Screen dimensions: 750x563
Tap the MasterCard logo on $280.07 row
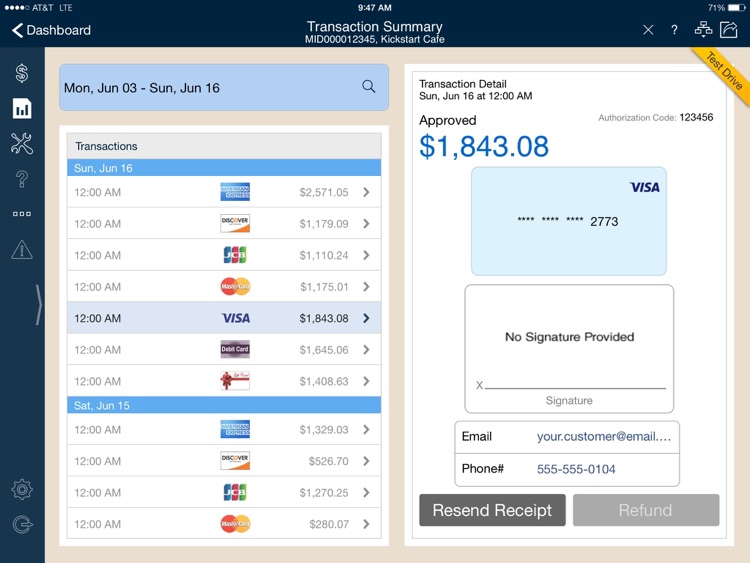[x=235, y=524]
